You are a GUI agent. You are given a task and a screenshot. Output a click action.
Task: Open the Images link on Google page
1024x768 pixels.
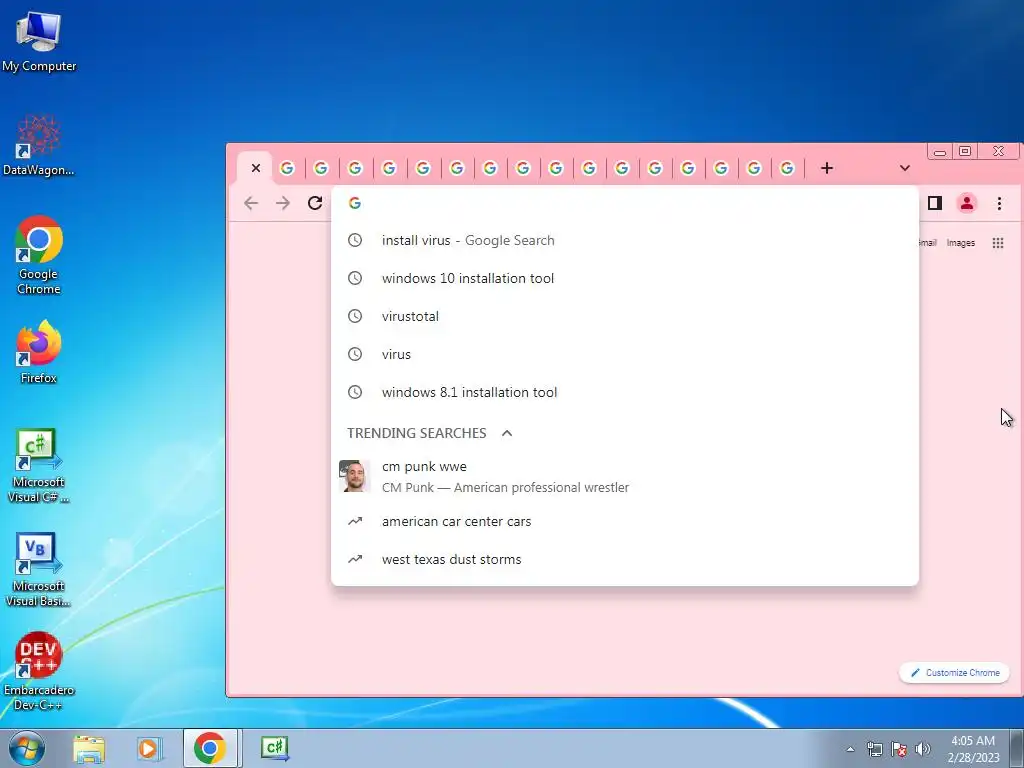(x=961, y=243)
